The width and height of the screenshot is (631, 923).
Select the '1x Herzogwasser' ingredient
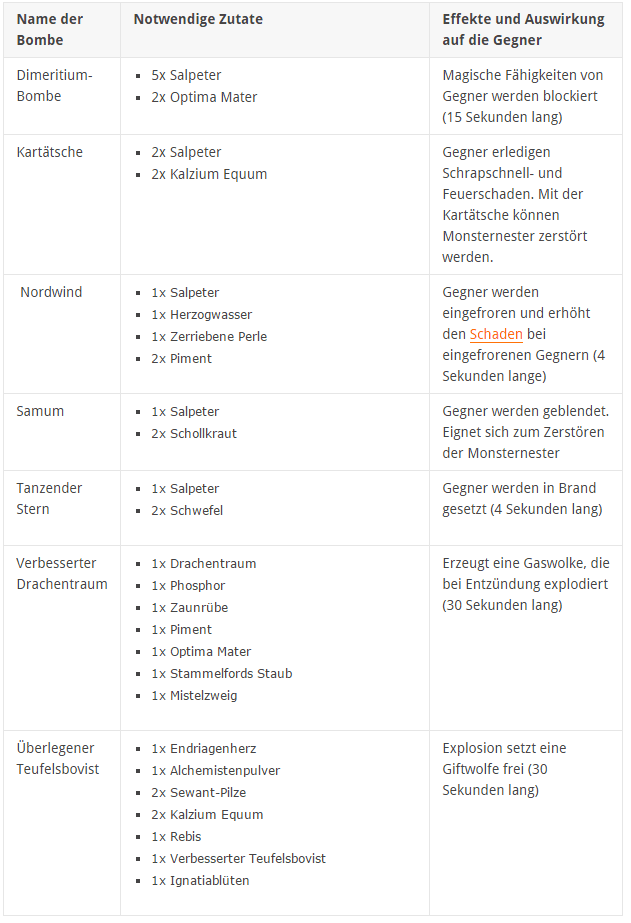click(201, 314)
